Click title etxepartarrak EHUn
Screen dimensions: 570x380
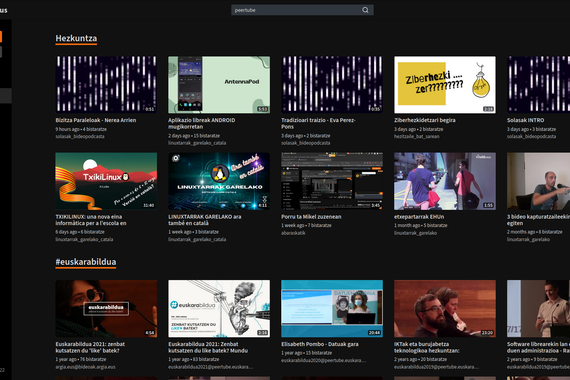coord(419,217)
